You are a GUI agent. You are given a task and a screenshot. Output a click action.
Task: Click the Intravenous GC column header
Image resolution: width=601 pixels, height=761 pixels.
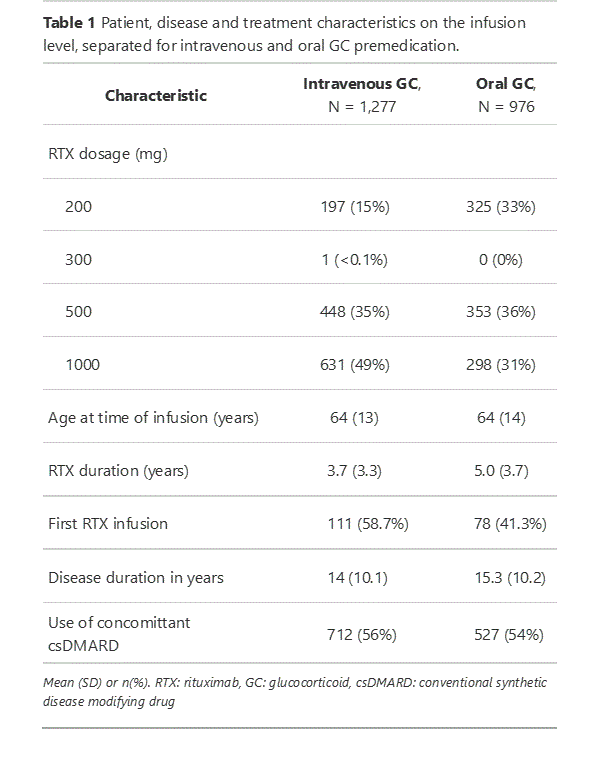point(361,95)
